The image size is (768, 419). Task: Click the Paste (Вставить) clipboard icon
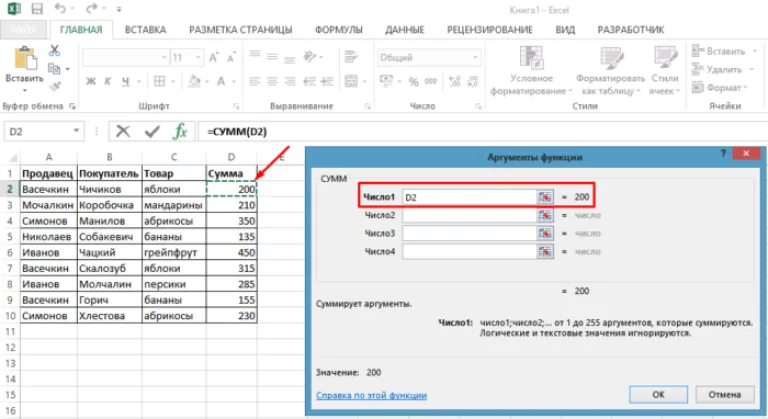coord(25,59)
